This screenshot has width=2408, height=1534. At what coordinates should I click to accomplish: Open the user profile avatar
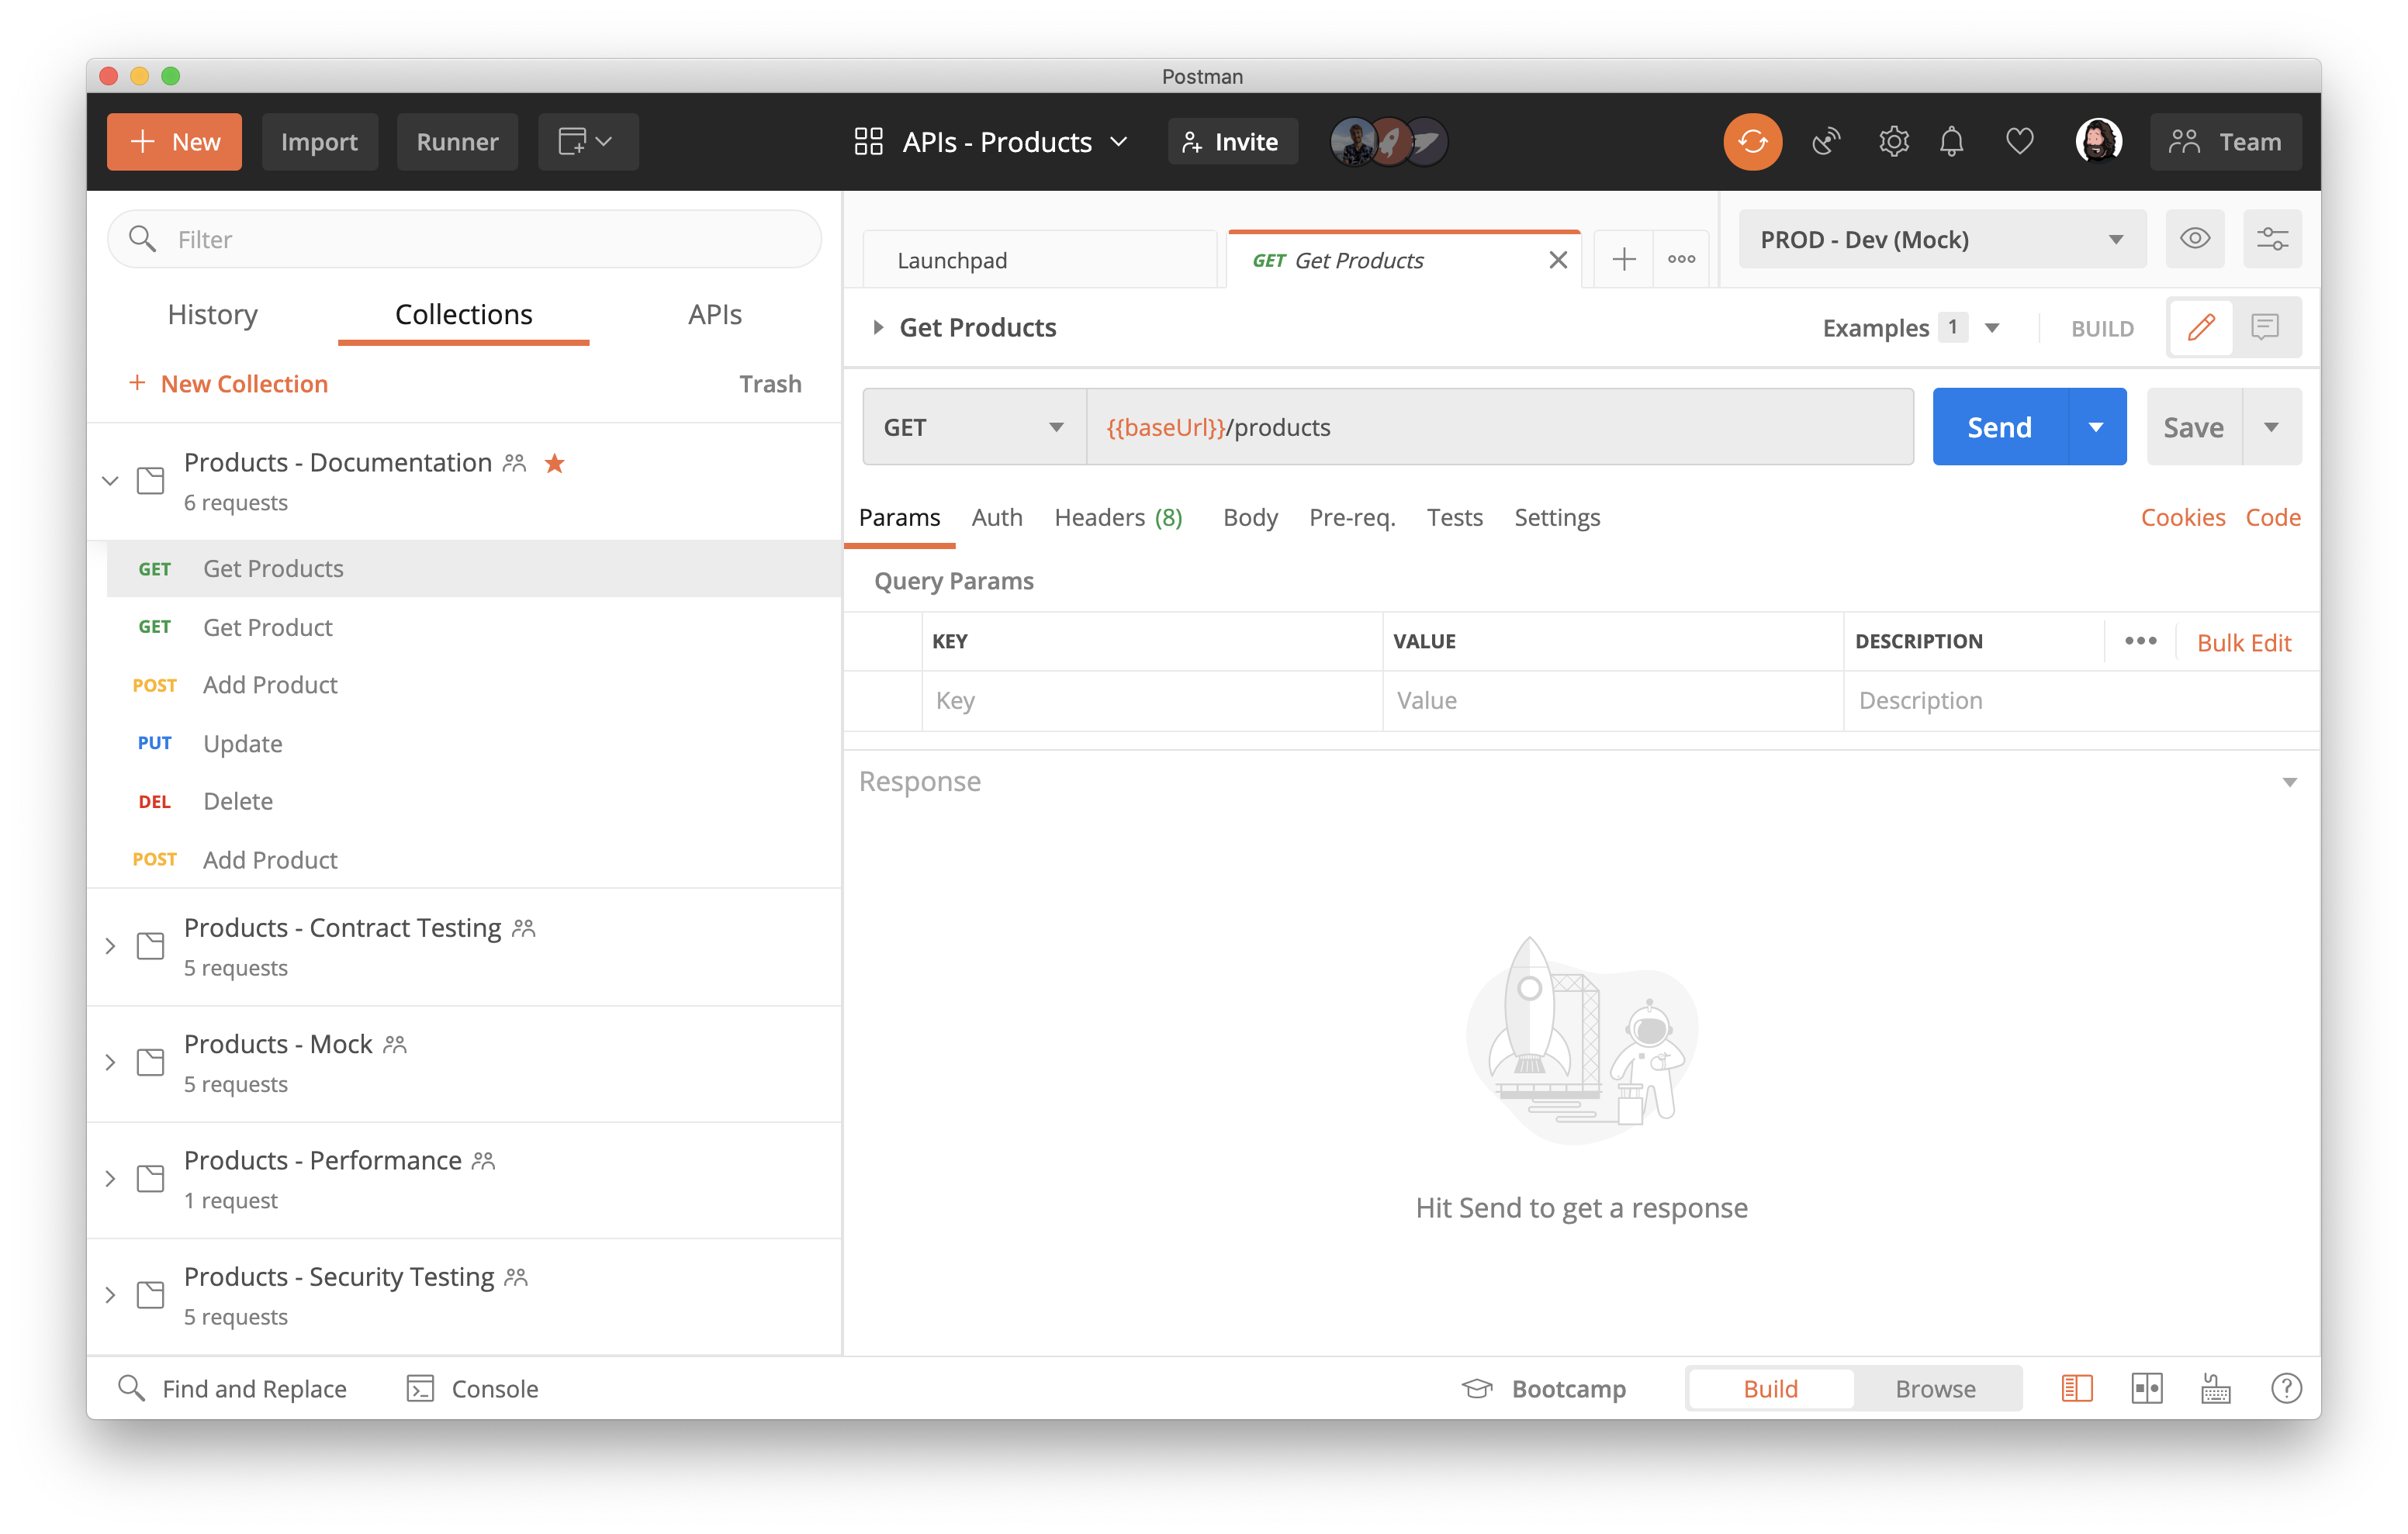coord(2098,142)
